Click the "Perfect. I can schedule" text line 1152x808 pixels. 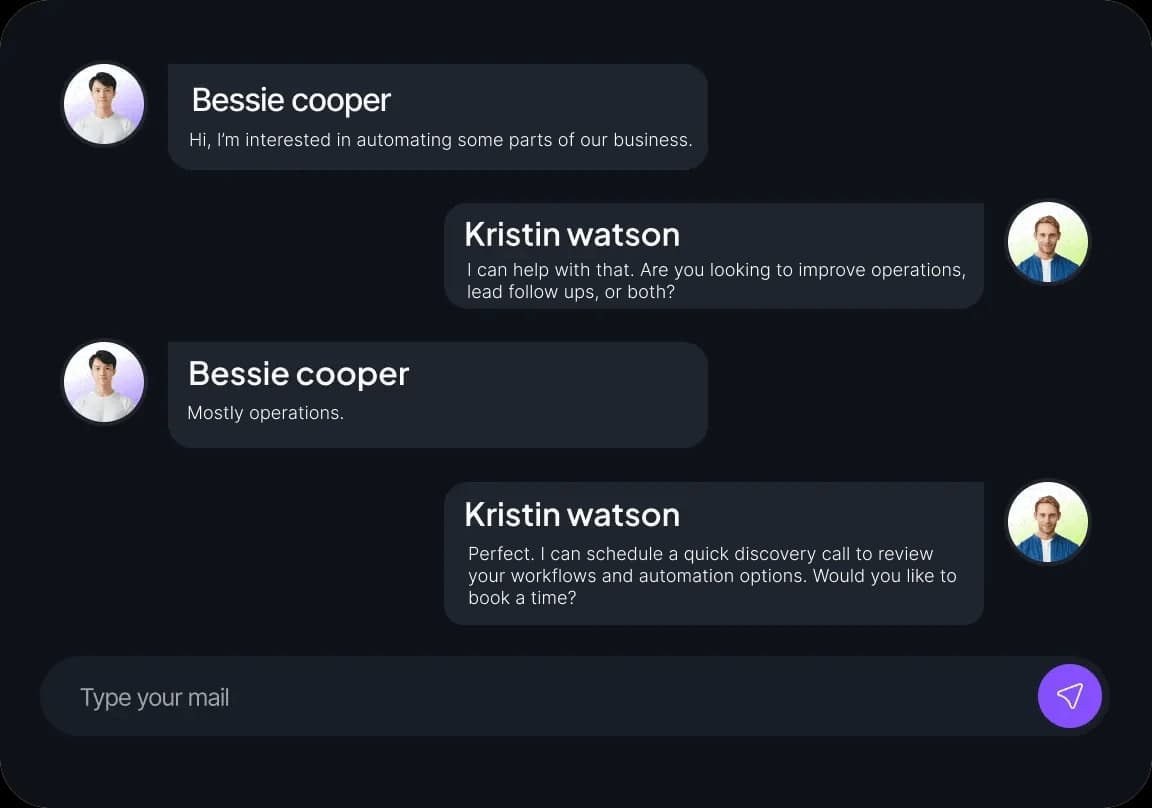point(700,554)
